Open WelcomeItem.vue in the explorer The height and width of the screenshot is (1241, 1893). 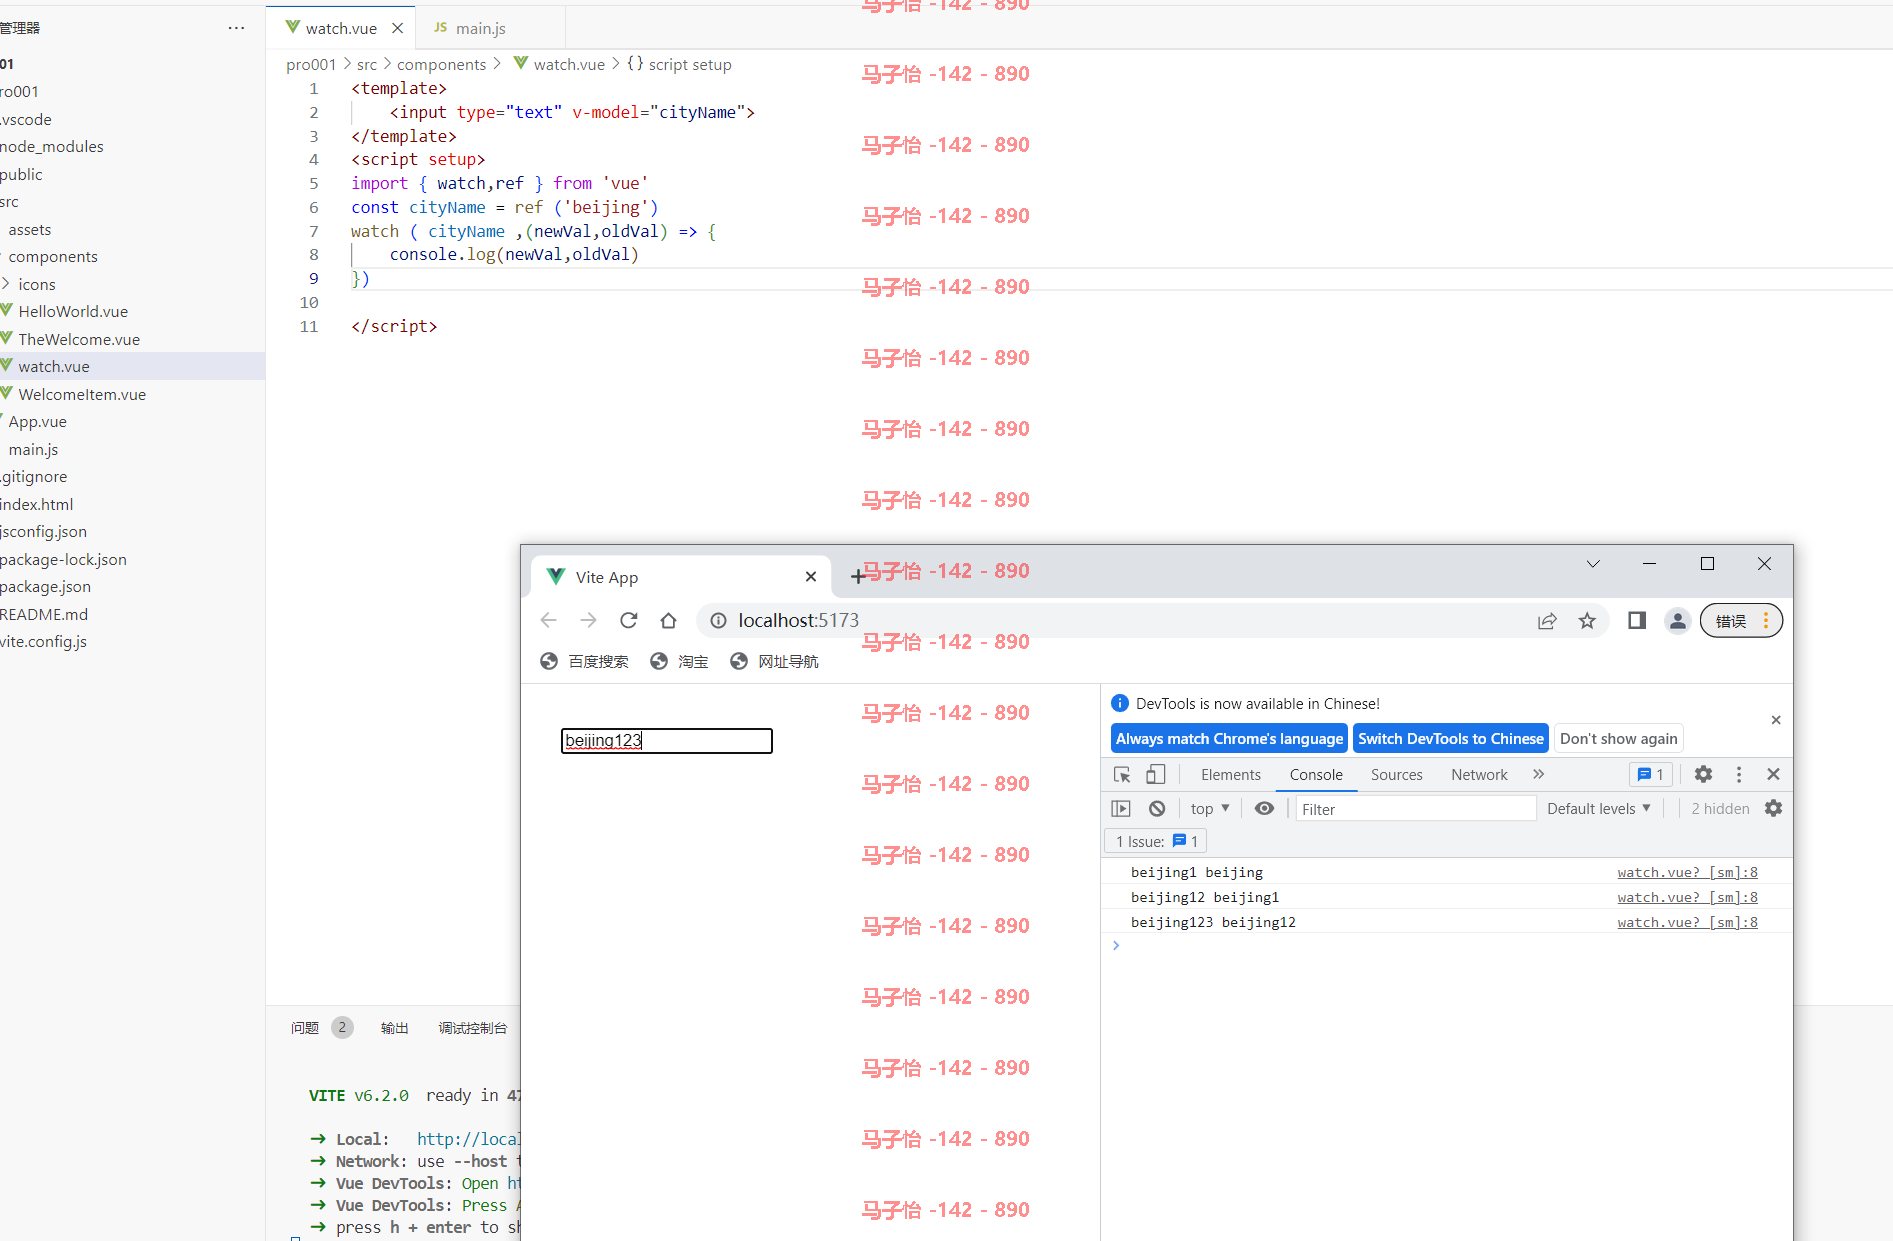click(x=82, y=394)
